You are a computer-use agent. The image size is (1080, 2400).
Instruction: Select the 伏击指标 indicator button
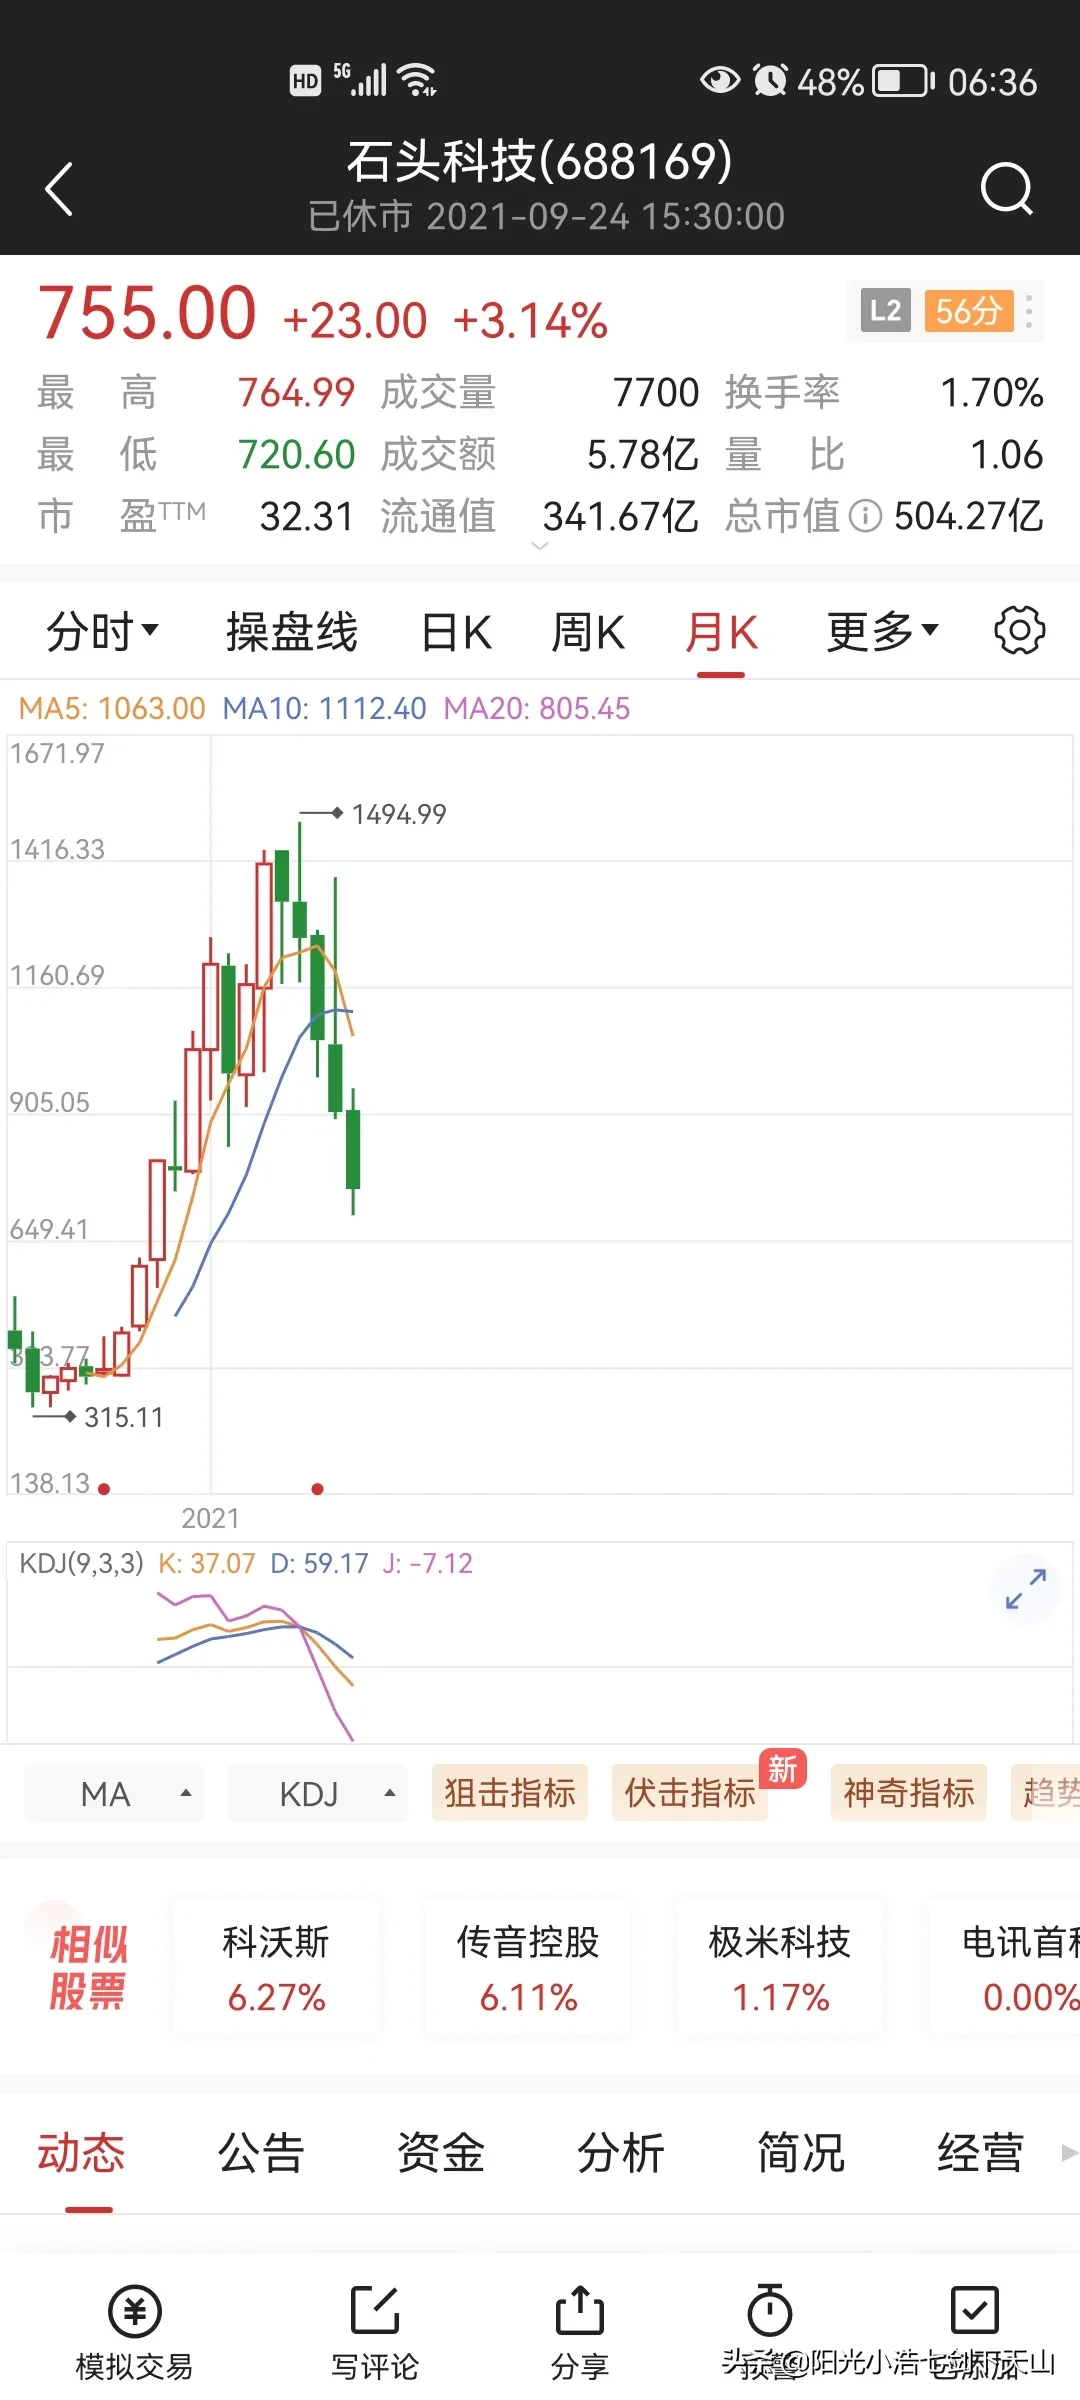point(690,1793)
